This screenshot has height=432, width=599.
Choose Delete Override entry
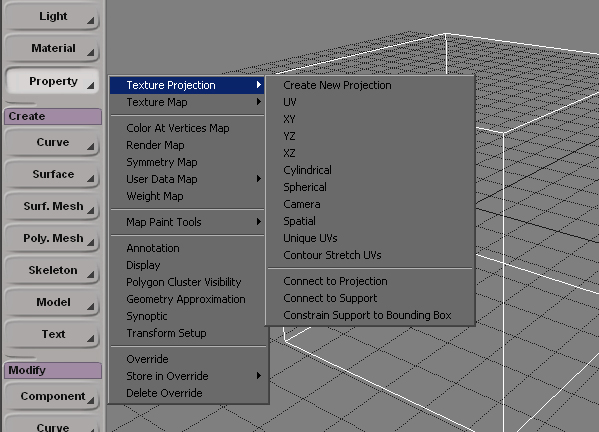tap(189, 393)
